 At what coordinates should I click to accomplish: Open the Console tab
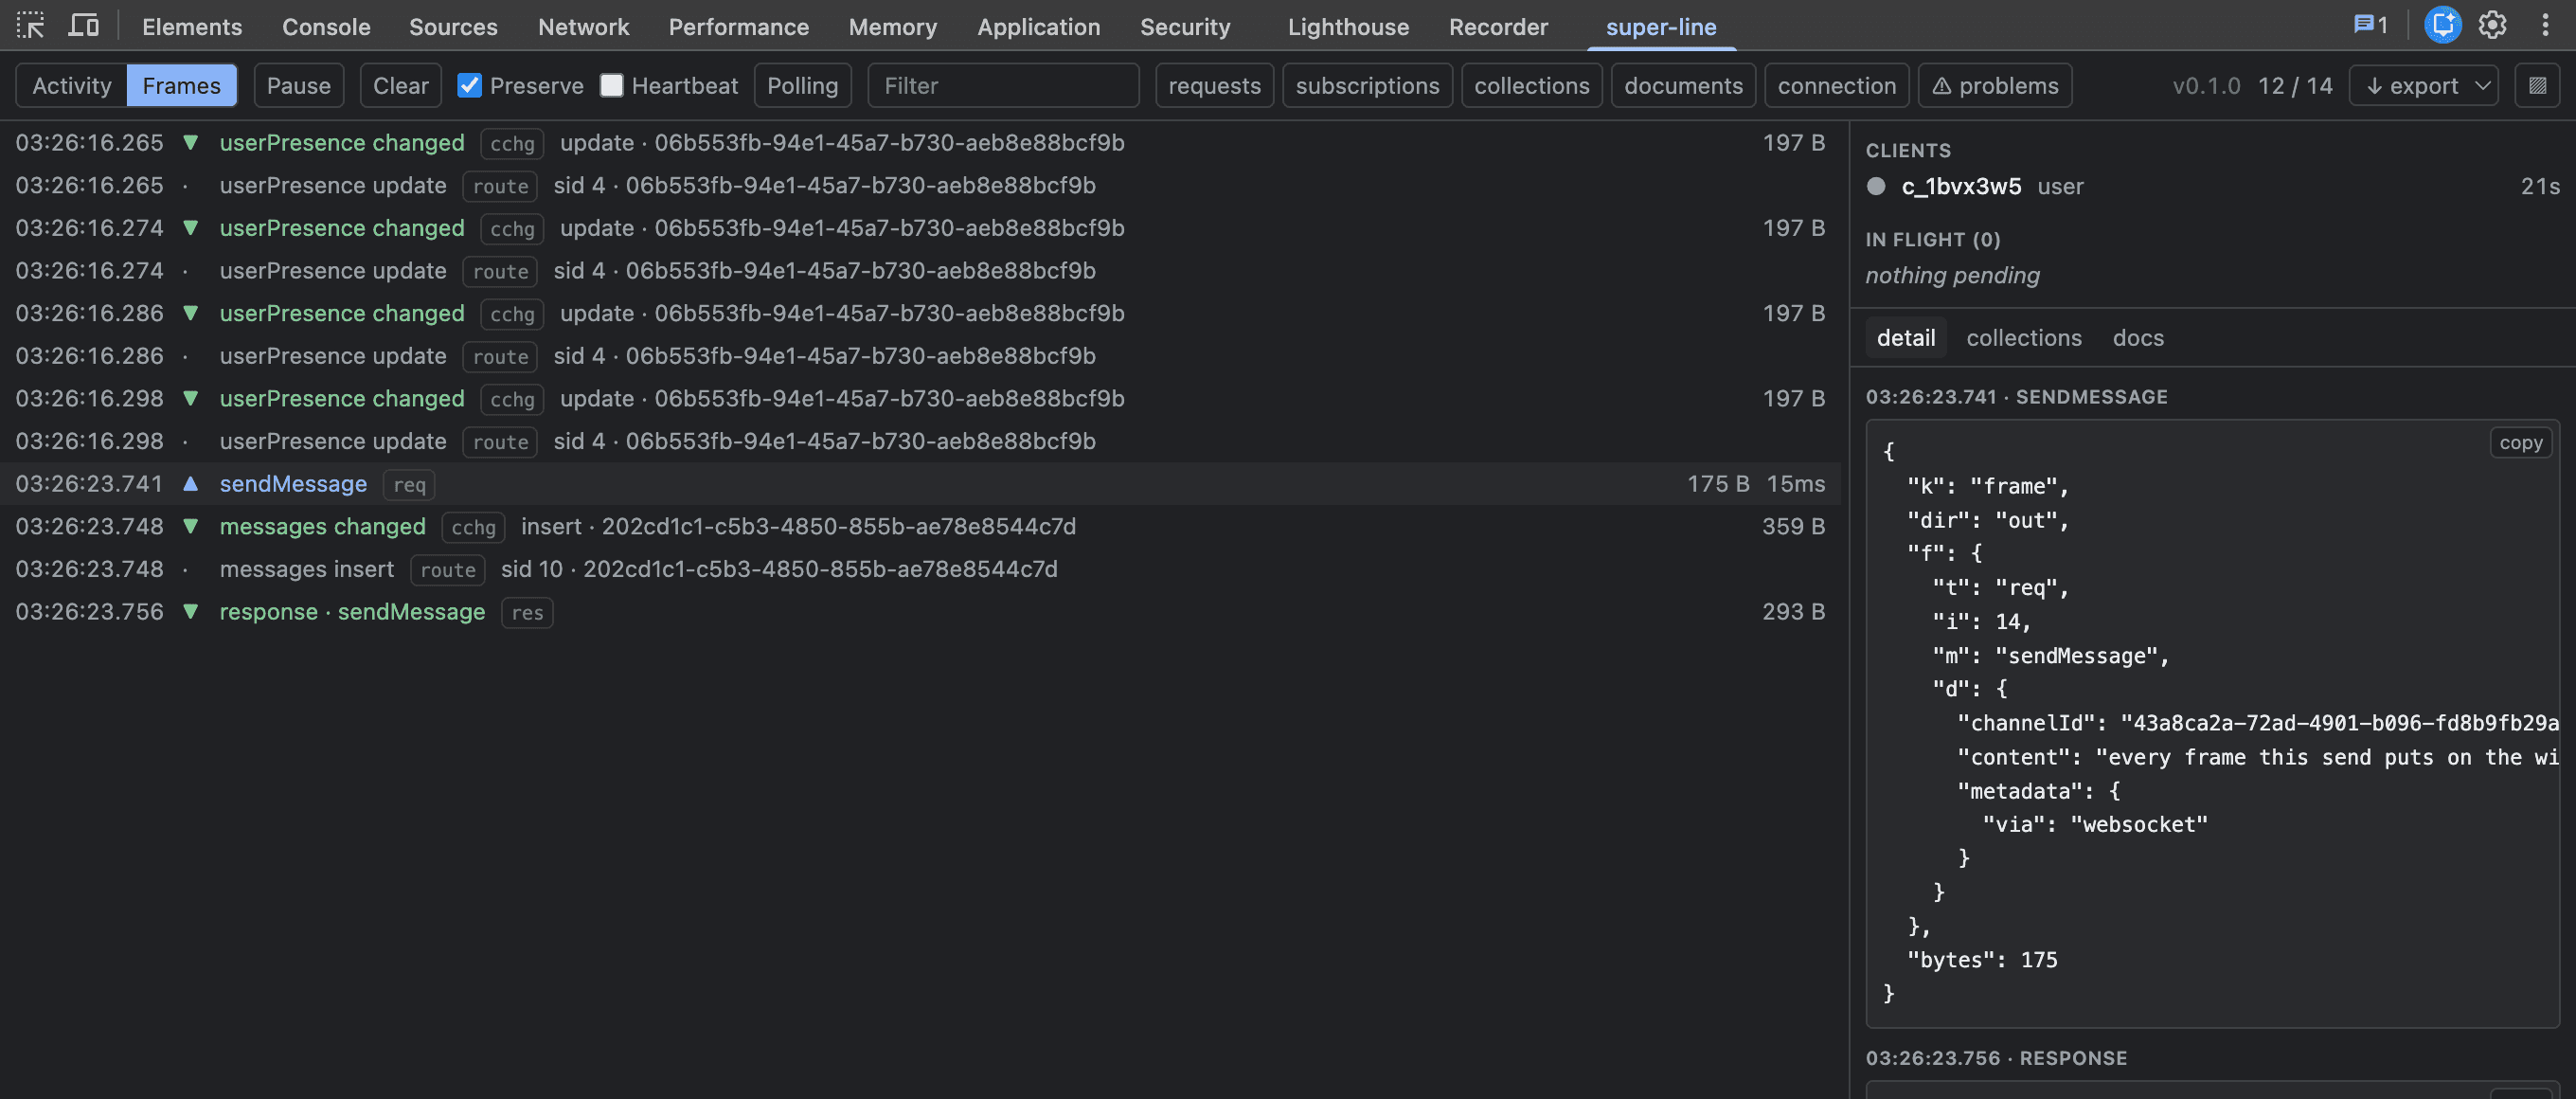(326, 27)
